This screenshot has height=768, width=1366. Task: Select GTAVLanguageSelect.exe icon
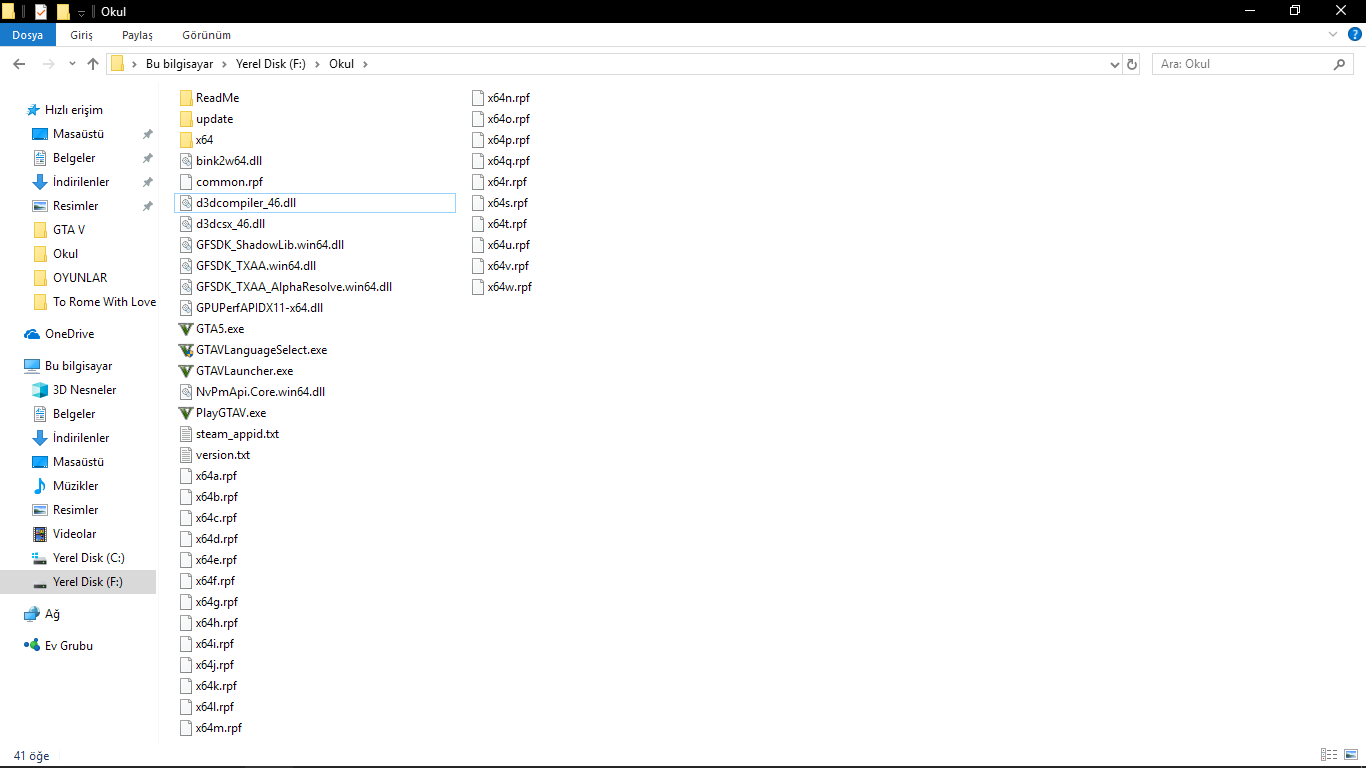coord(185,350)
